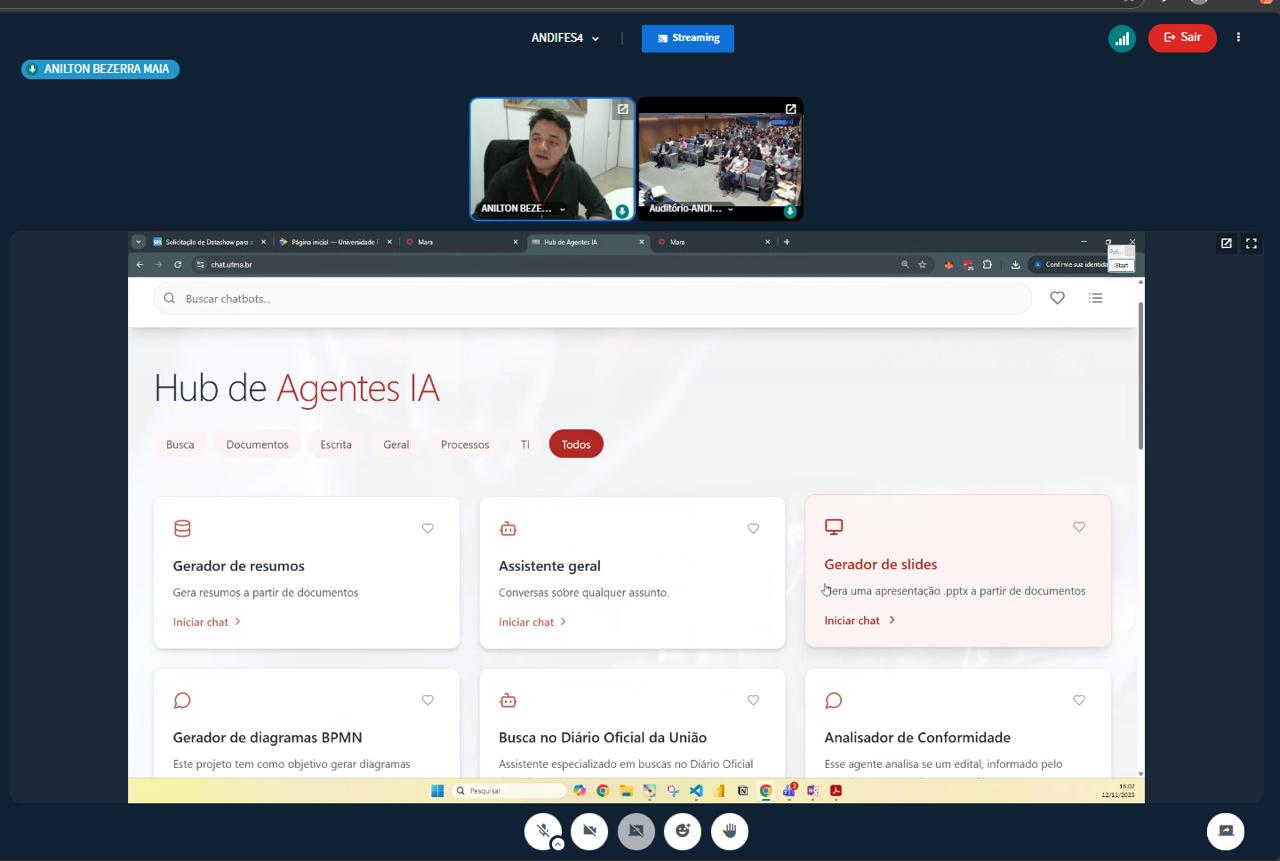Leave the meeting with Sair
1280x861 pixels.
click(1182, 38)
